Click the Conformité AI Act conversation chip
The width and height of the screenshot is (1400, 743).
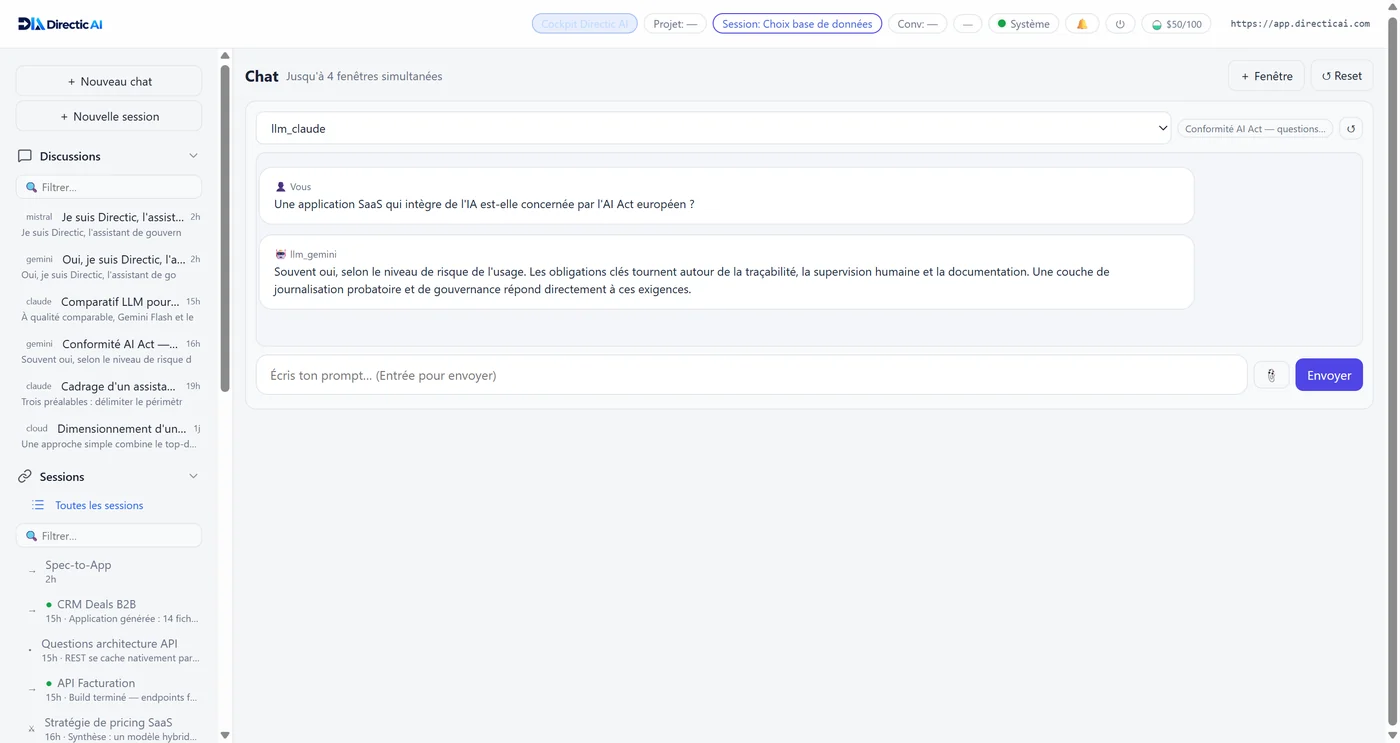coord(1255,128)
